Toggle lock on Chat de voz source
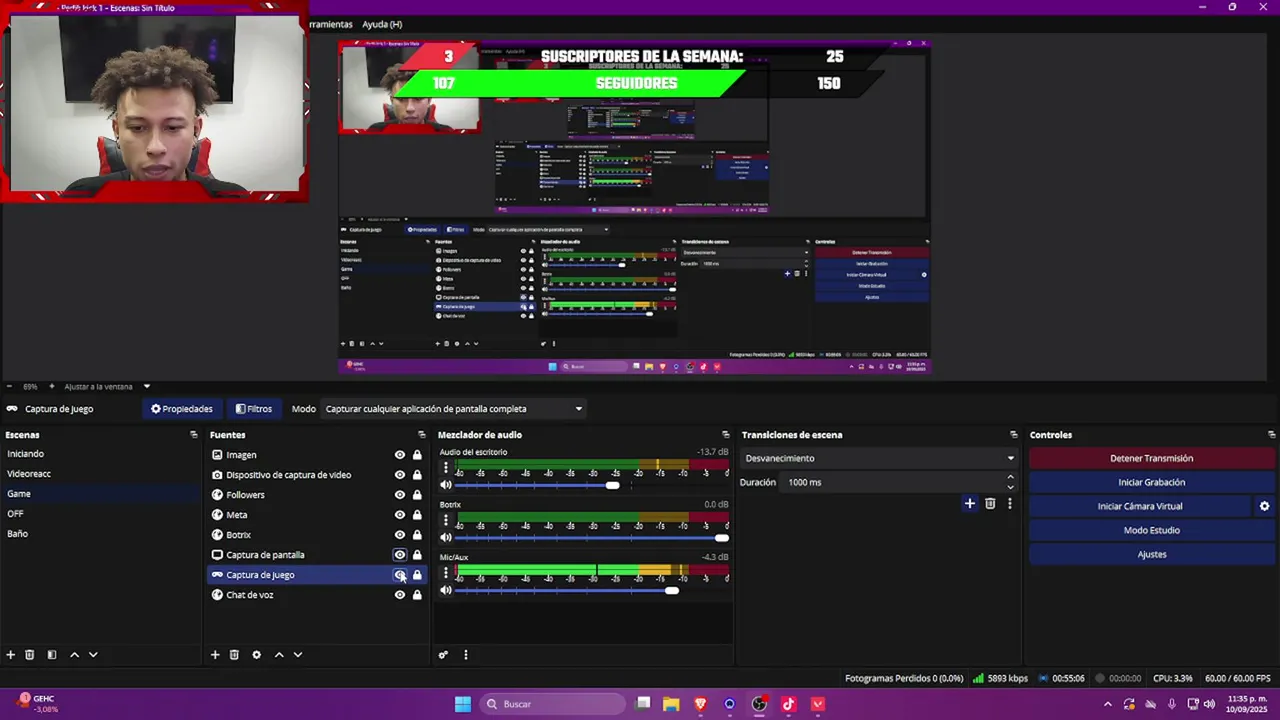Viewport: 1280px width, 720px height. click(x=417, y=595)
